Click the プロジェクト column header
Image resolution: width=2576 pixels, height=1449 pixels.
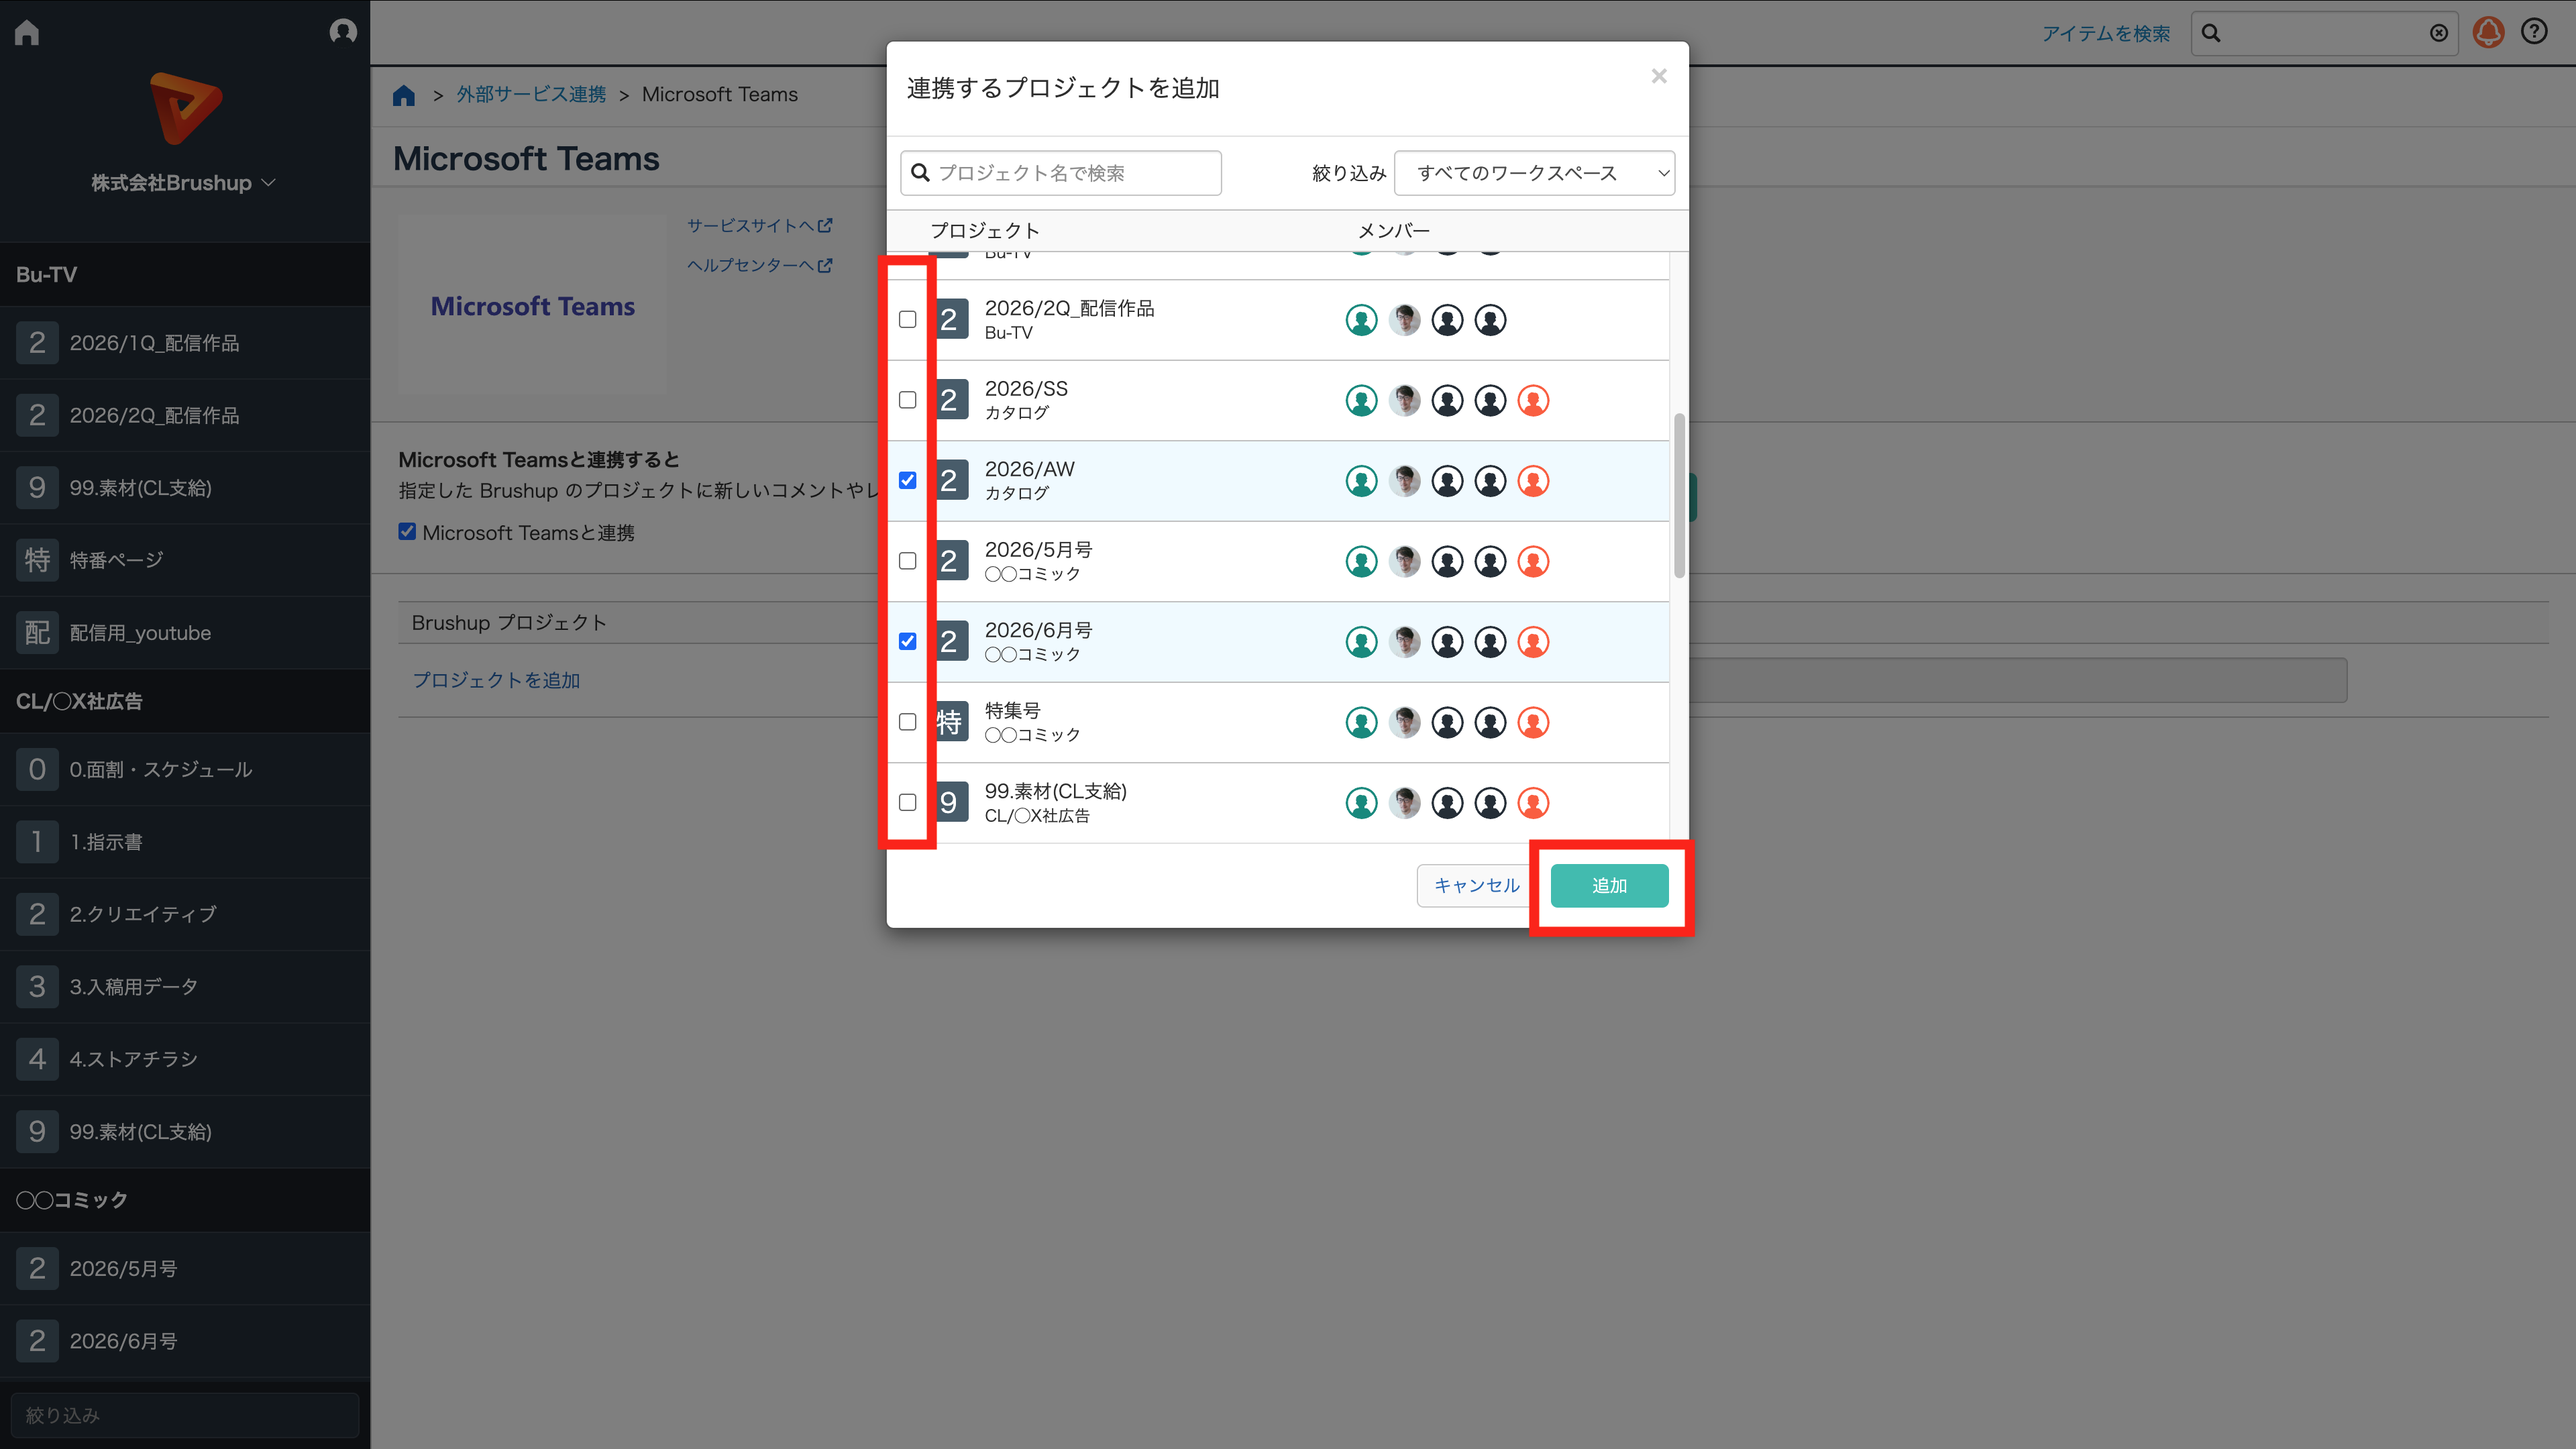coord(985,231)
